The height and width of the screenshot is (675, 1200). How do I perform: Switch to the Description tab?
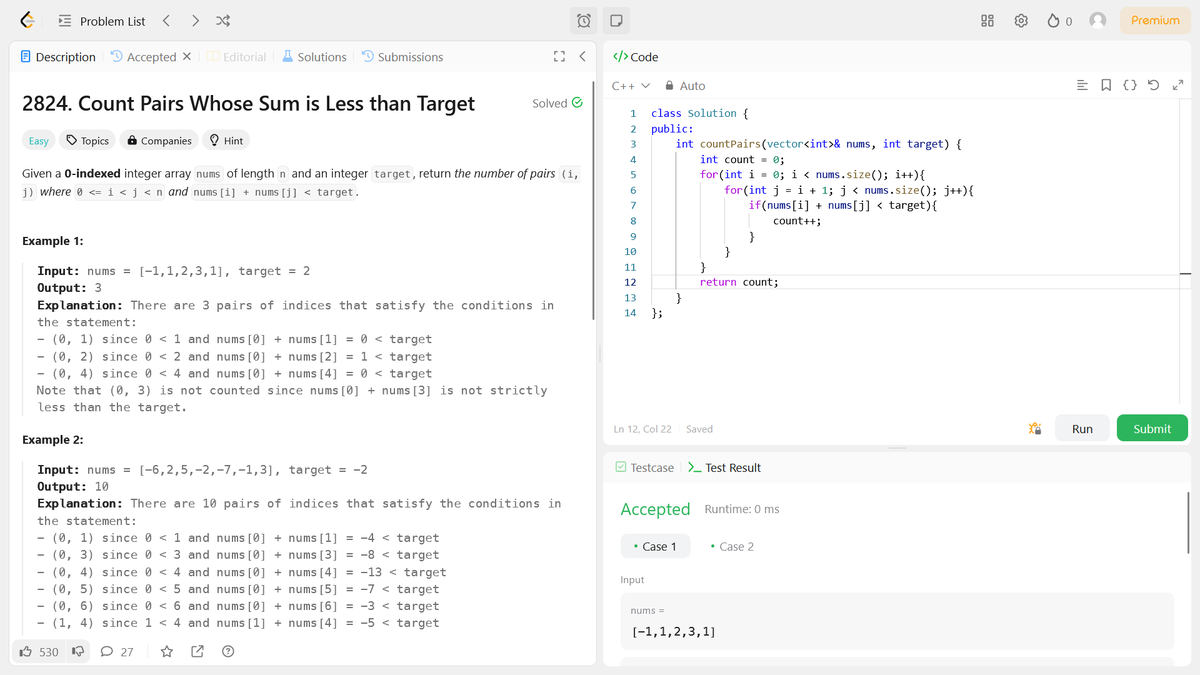pos(58,57)
